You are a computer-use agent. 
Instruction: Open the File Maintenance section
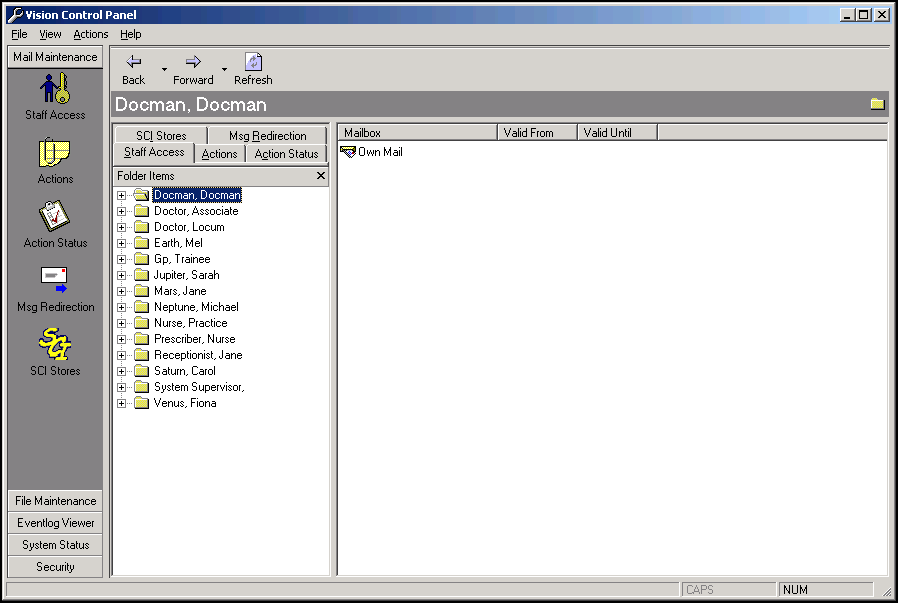(x=55, y=501)
